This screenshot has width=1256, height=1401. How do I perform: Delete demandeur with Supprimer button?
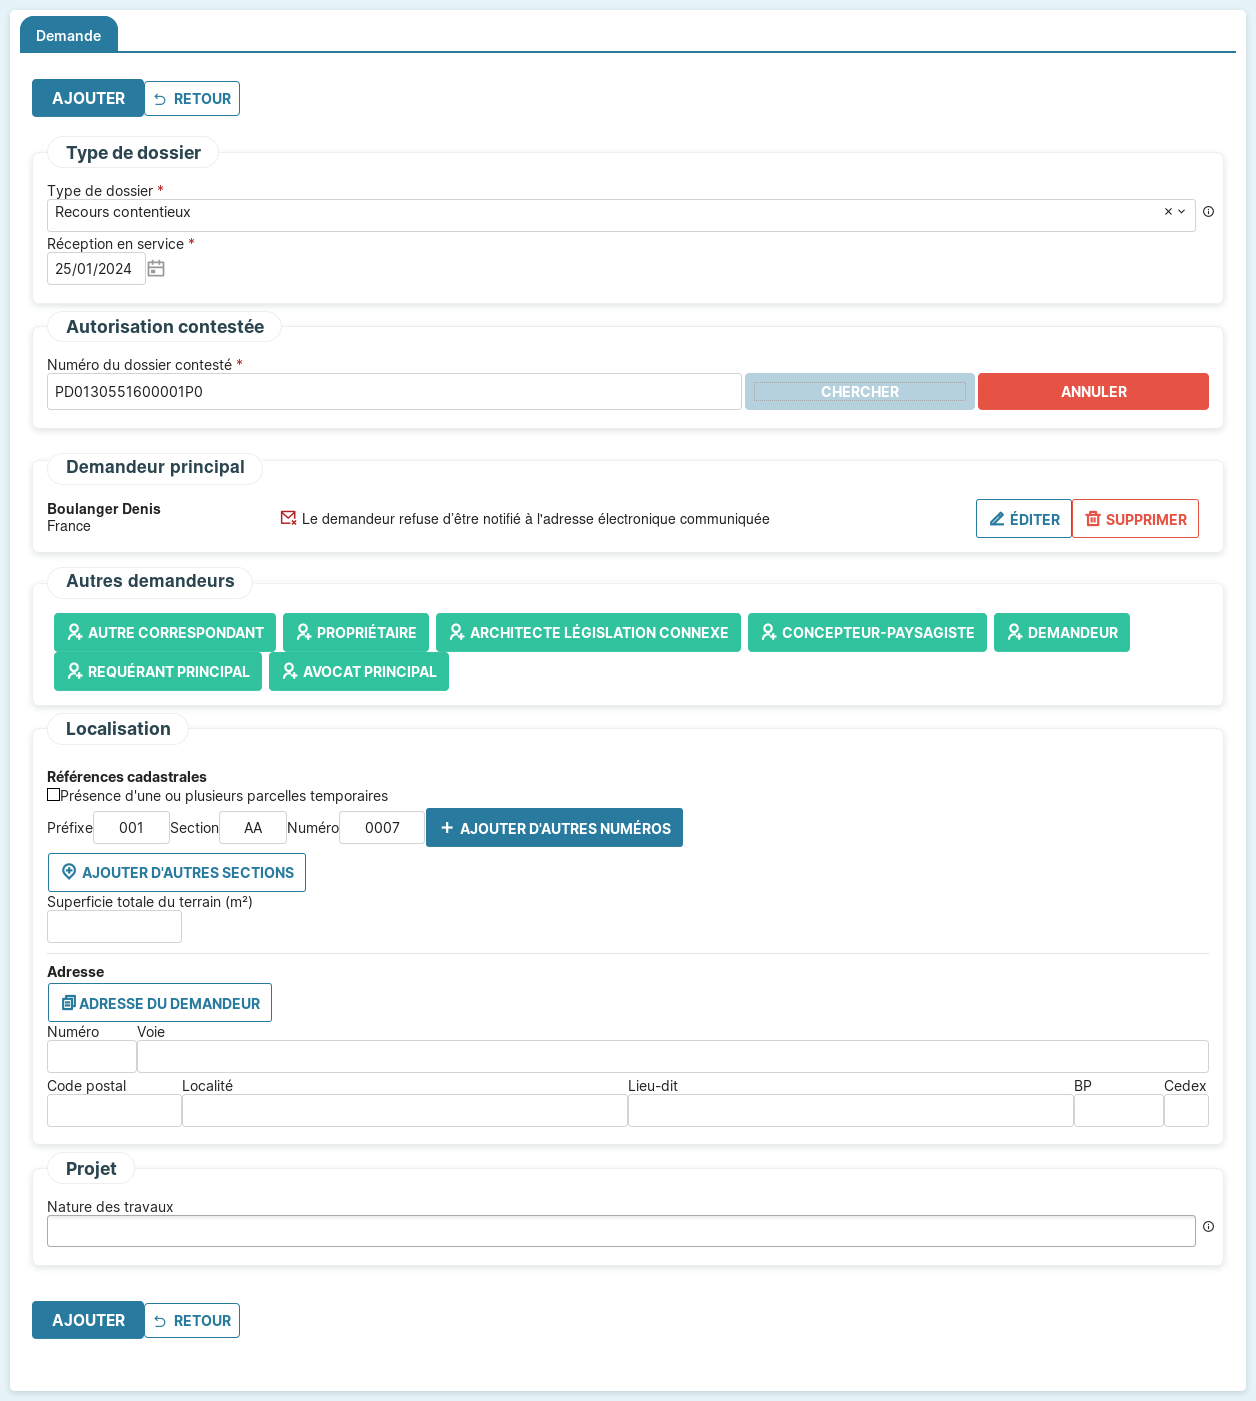(1135, 519)
